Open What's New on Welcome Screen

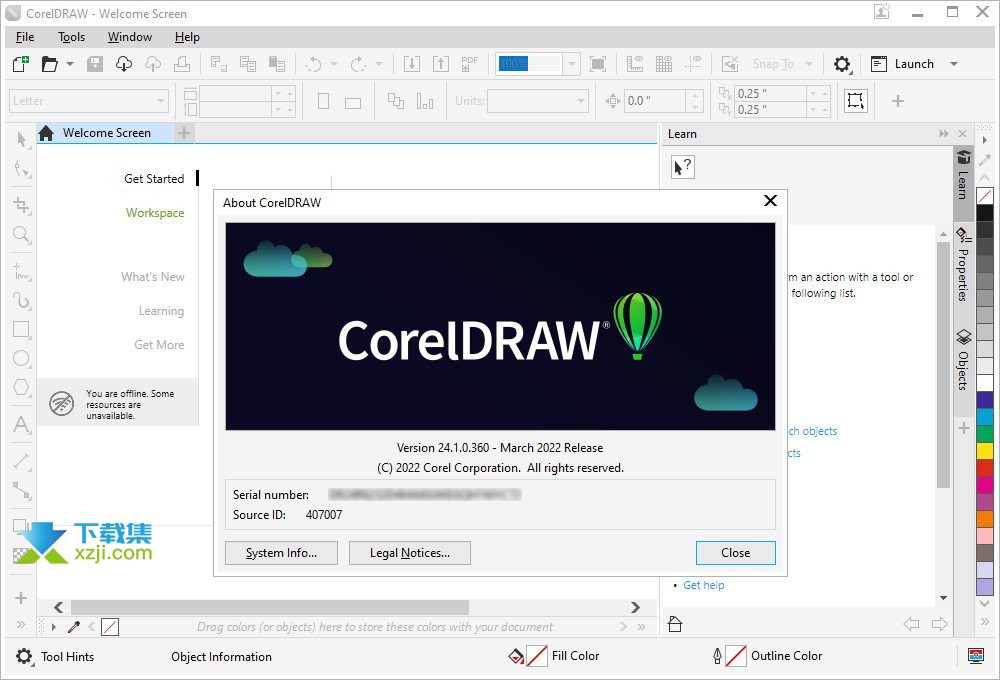coord(153,277)
